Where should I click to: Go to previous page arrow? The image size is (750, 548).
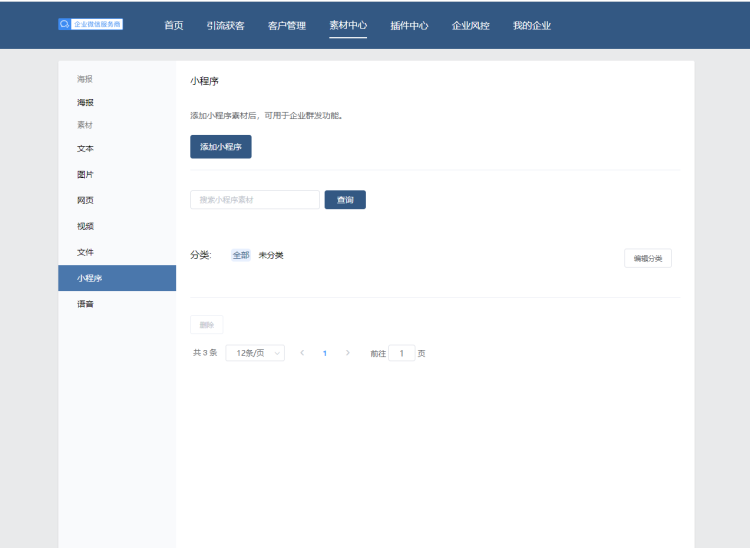(302, 353)
